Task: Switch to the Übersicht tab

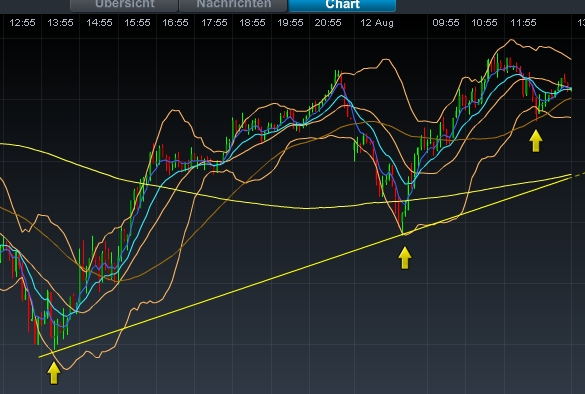Action: [x=124, y=5]
